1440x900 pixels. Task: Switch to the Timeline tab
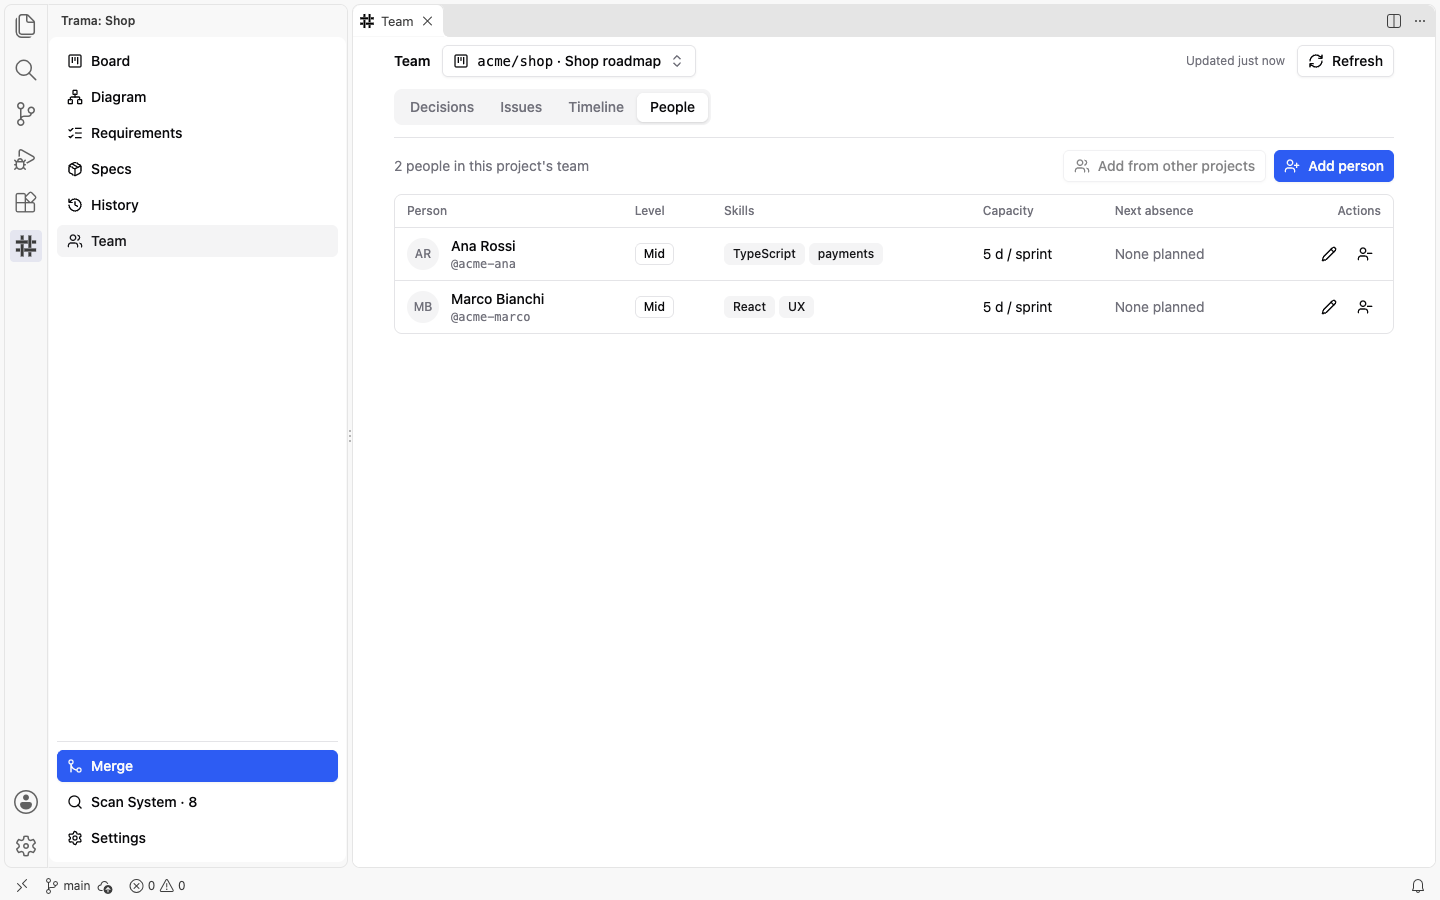pyautogui.click(x=596, y=107)
